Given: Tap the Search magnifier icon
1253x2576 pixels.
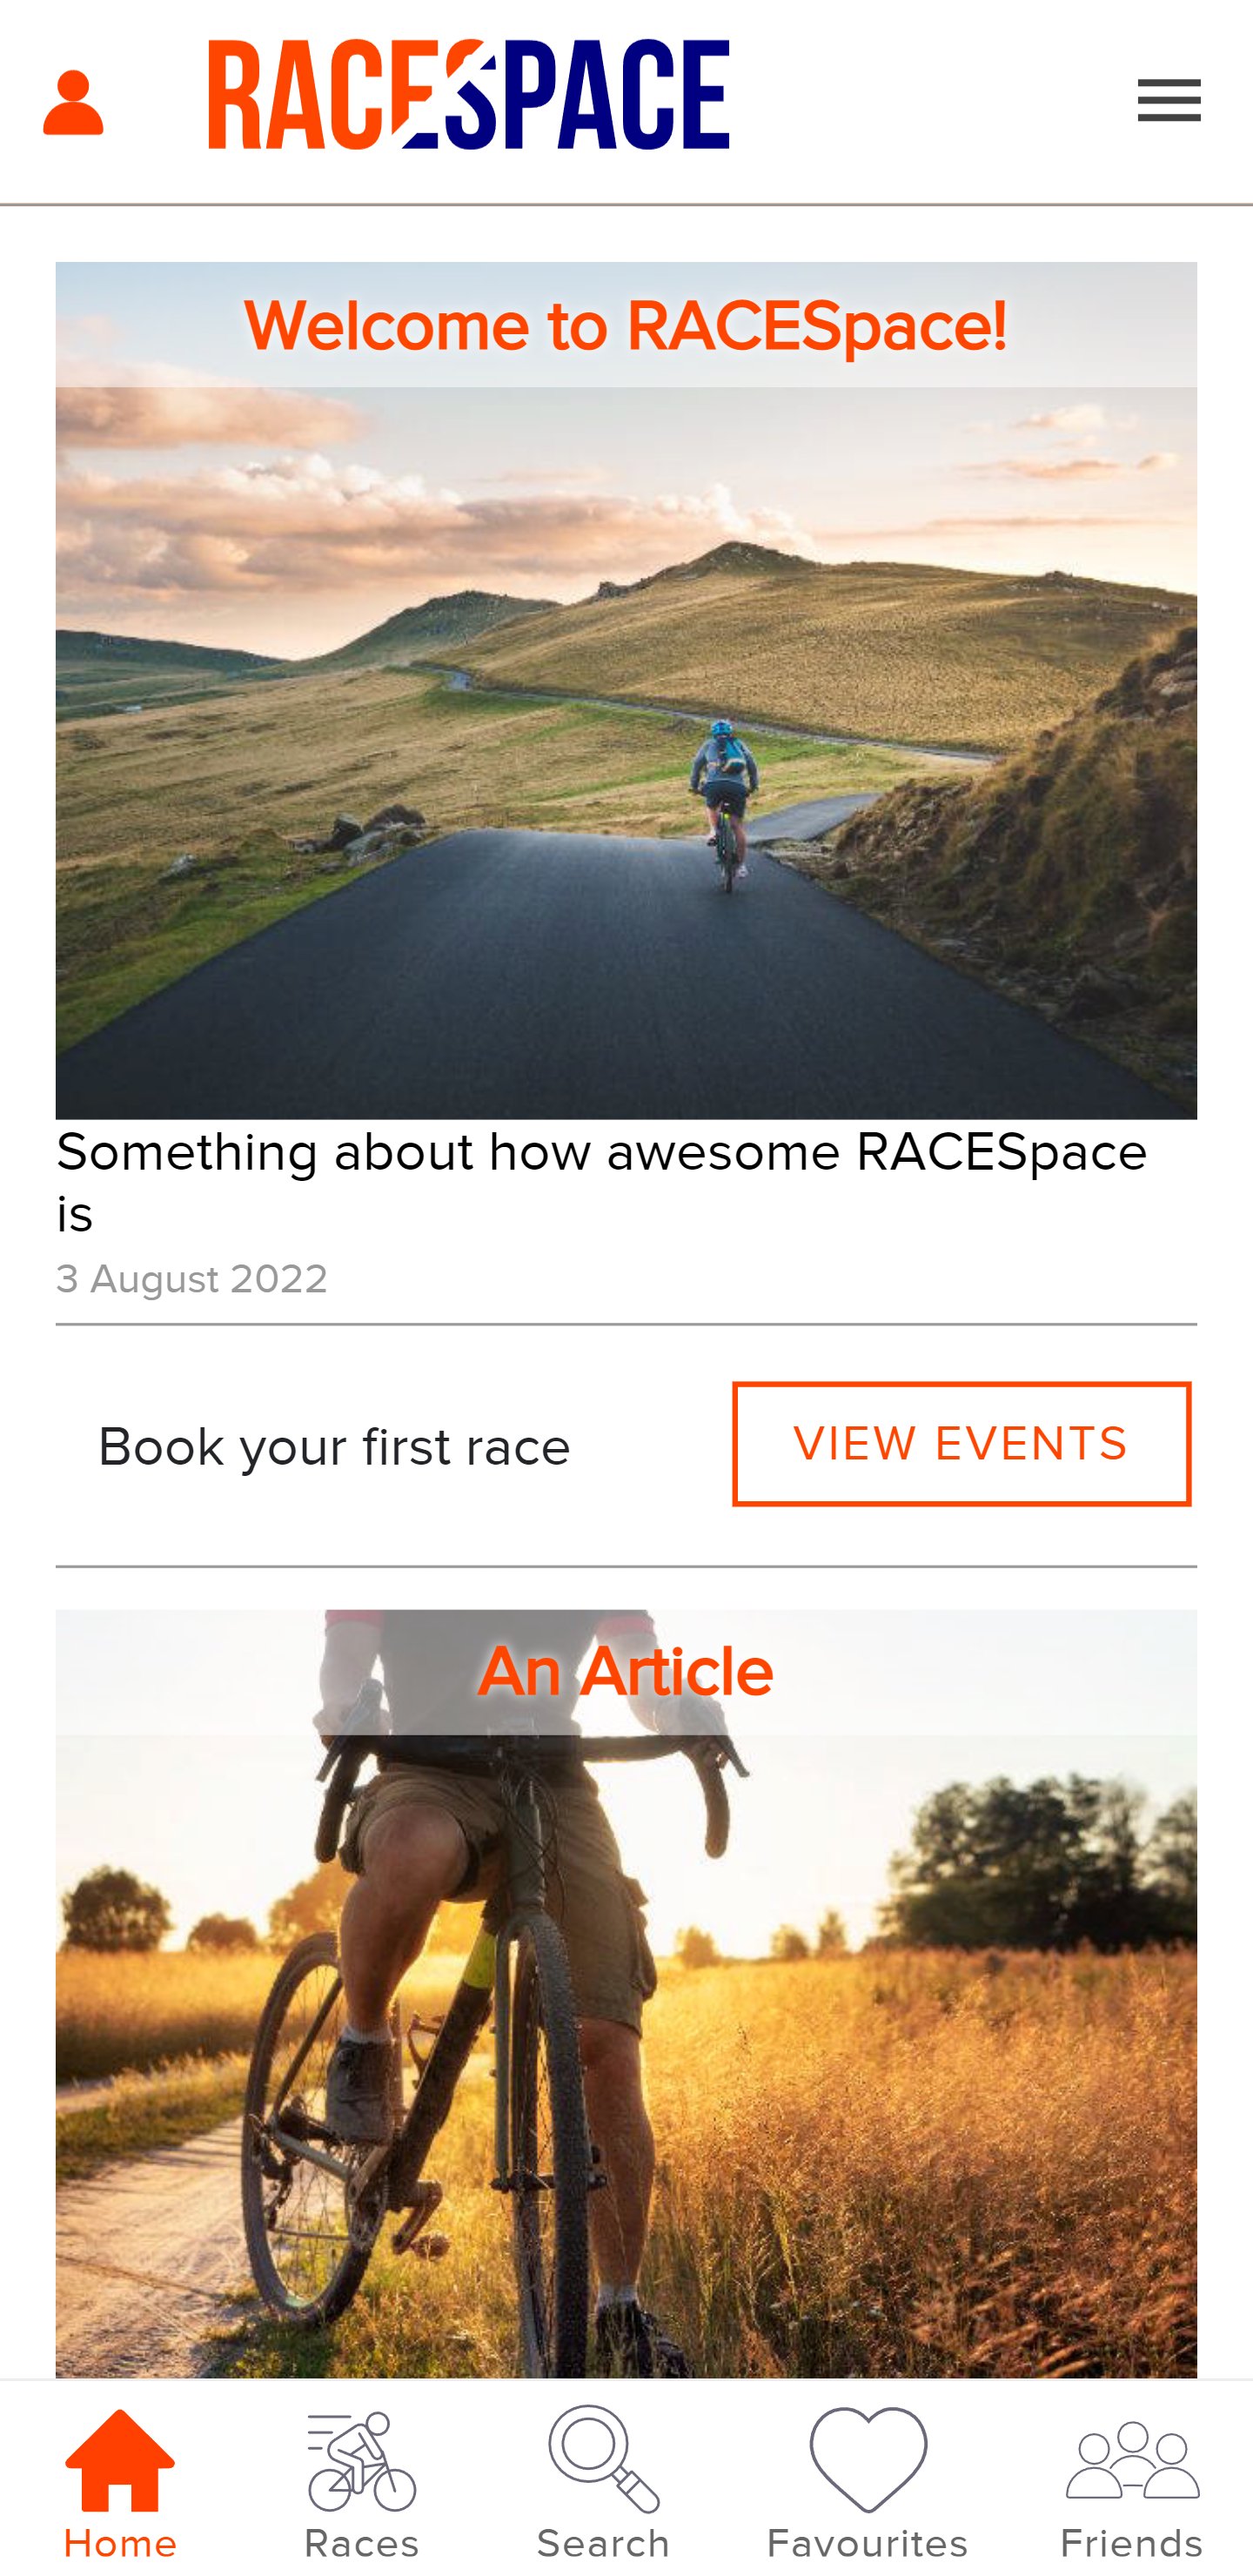Looking at the screenshot, I should tap(603, 2458).
